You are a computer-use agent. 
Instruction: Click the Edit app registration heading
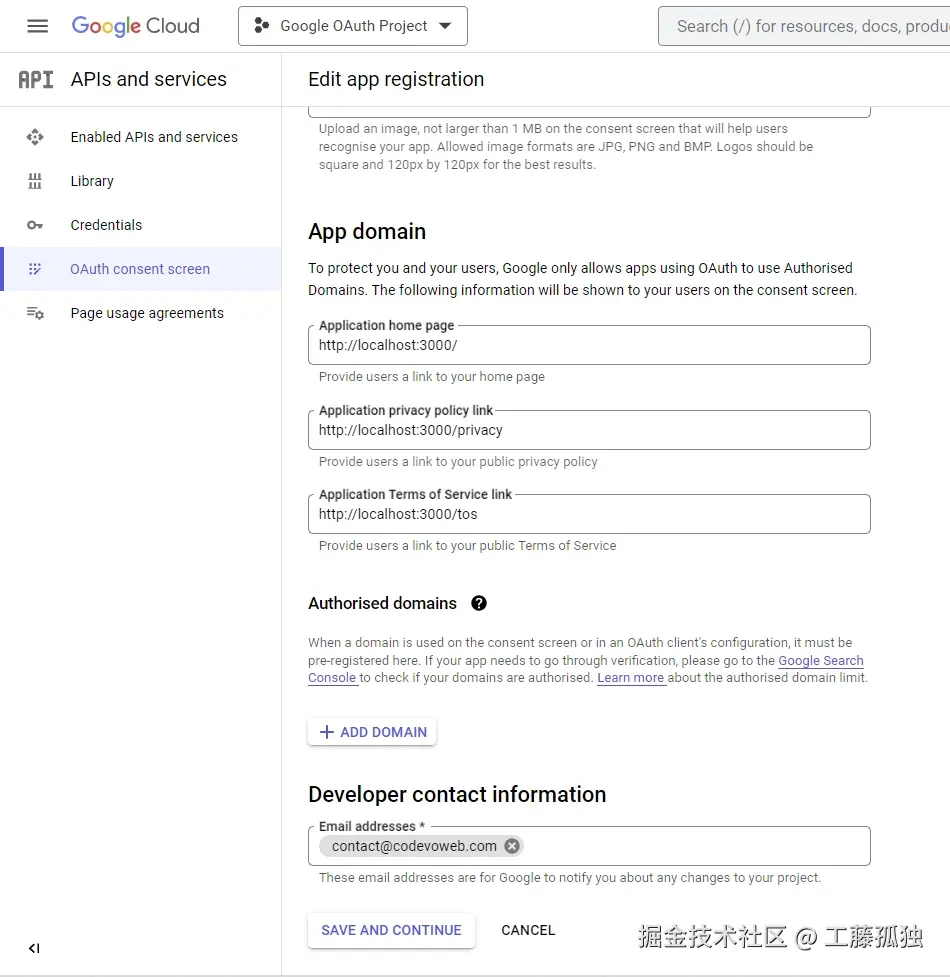coord(396,80)
